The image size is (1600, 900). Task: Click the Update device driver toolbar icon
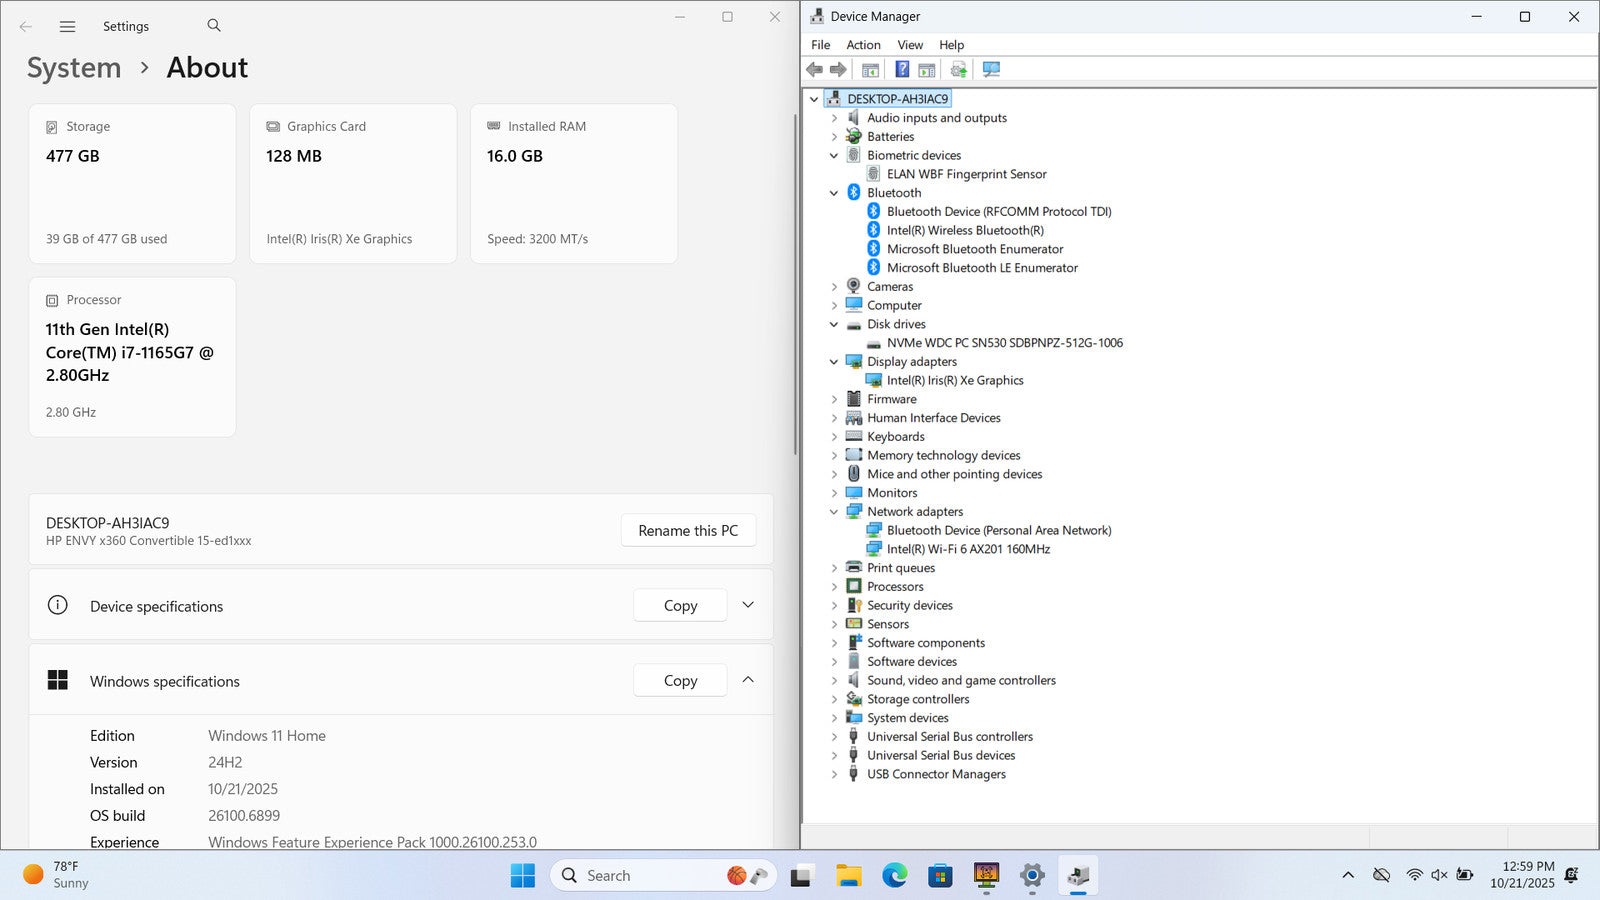(958, 69)
